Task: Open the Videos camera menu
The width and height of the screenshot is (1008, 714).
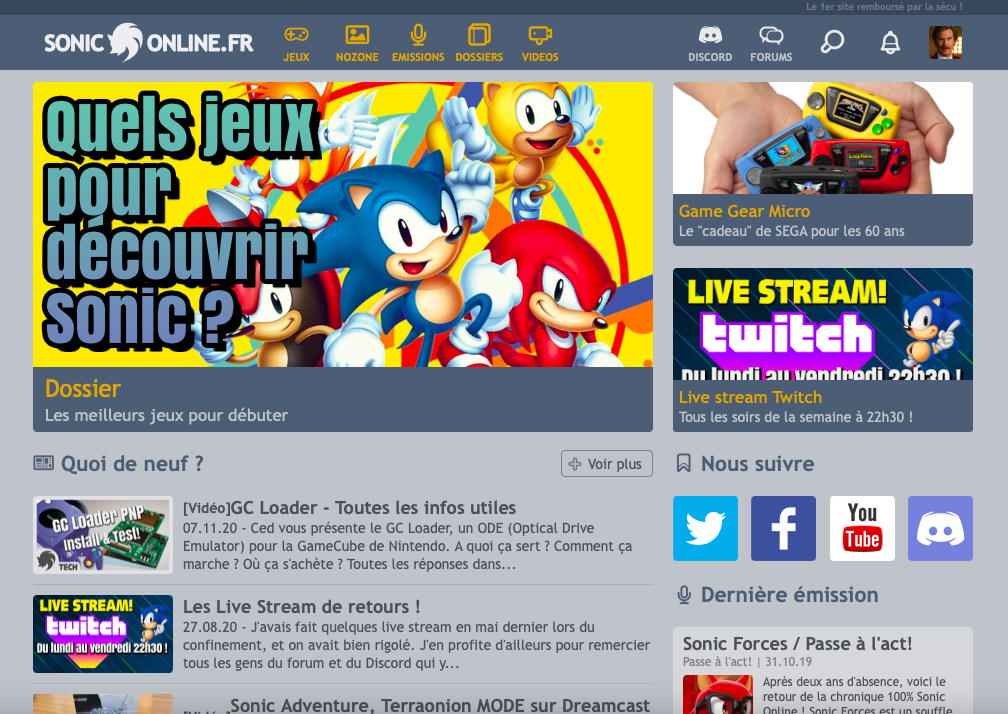Action: (x=540, y=43)
